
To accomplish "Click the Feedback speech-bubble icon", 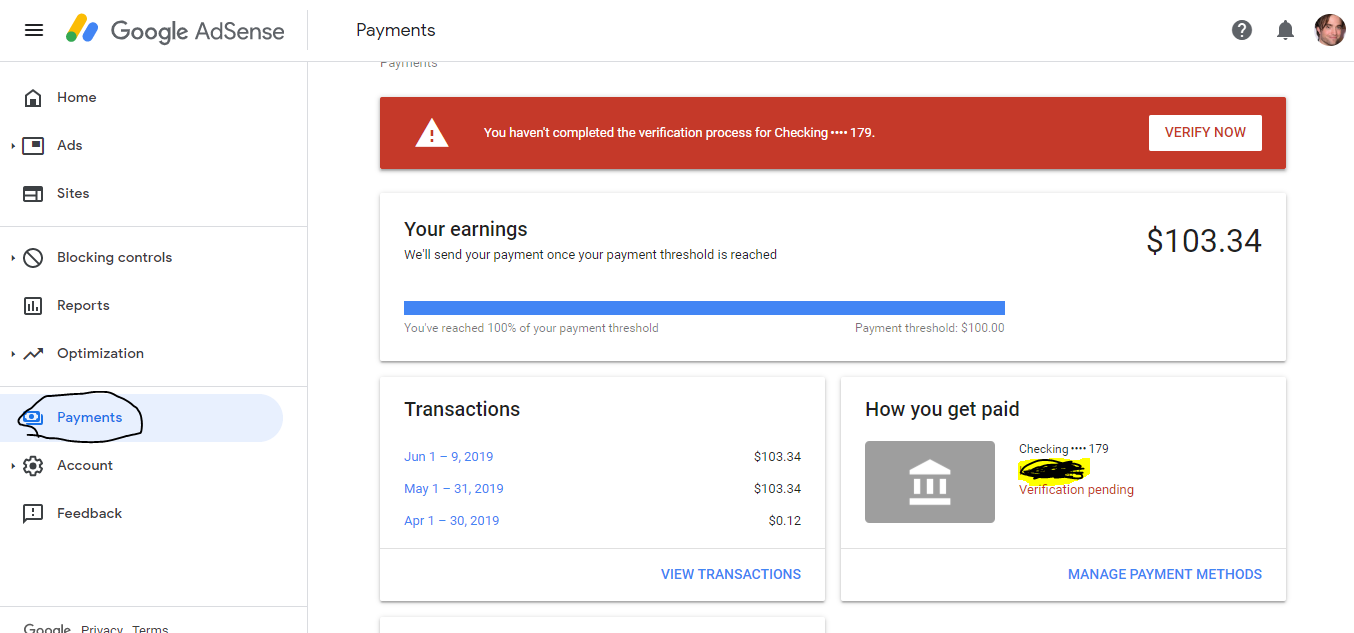I will coord(33,513).
